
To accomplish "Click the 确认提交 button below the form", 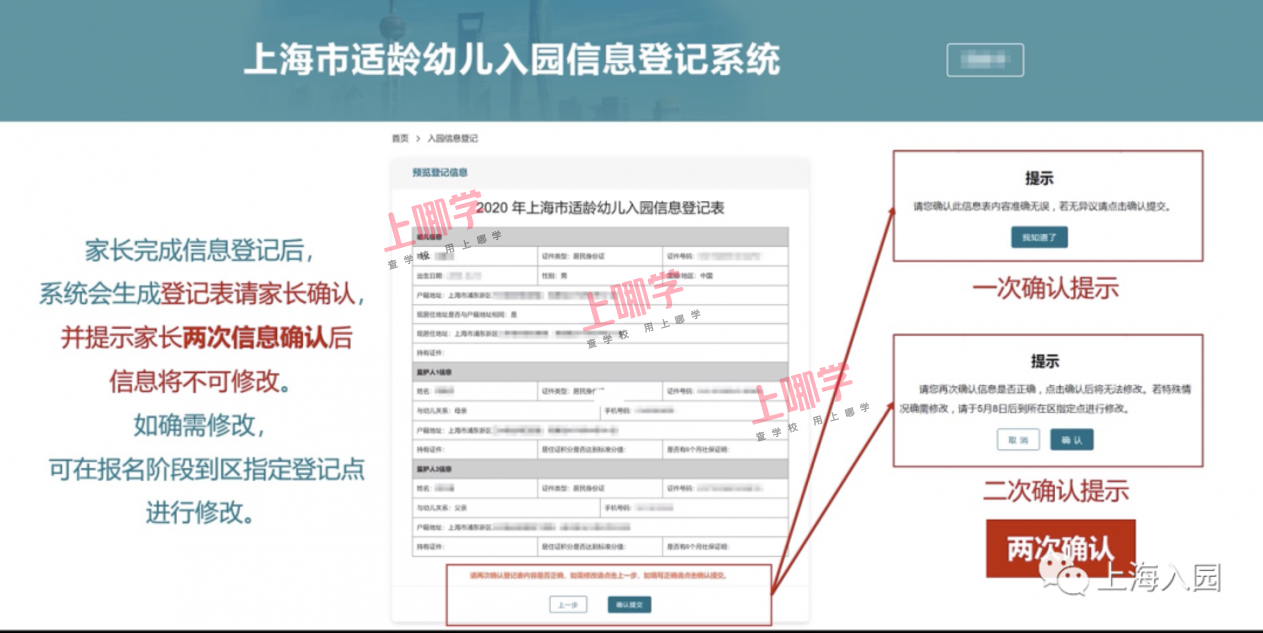I will tap(630, 604).
